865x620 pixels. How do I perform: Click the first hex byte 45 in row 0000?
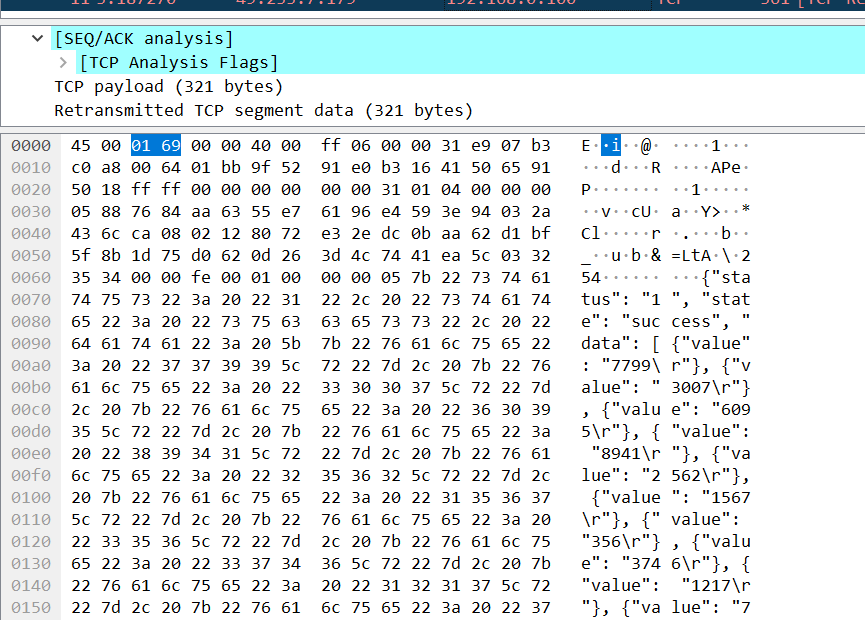pyautogui.click(x=82, y=146)
